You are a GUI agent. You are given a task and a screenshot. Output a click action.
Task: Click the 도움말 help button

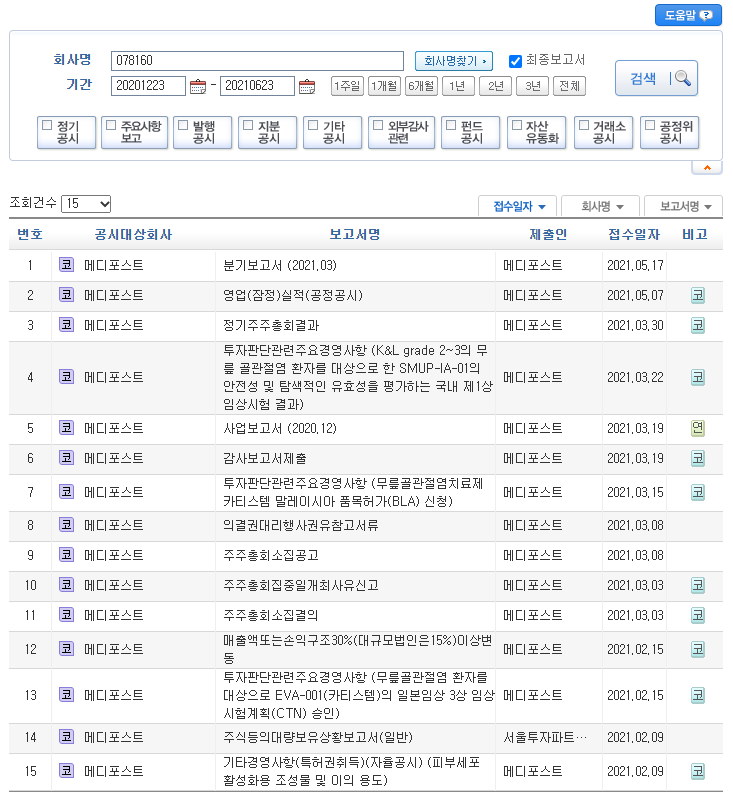(x=688, y=15)
